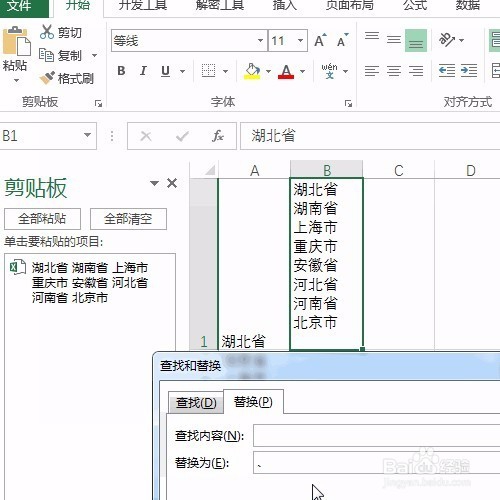Image resolution: width=500 pixels, height=500 pixels.
Task: Align text right
Action: tap(416, 71)
